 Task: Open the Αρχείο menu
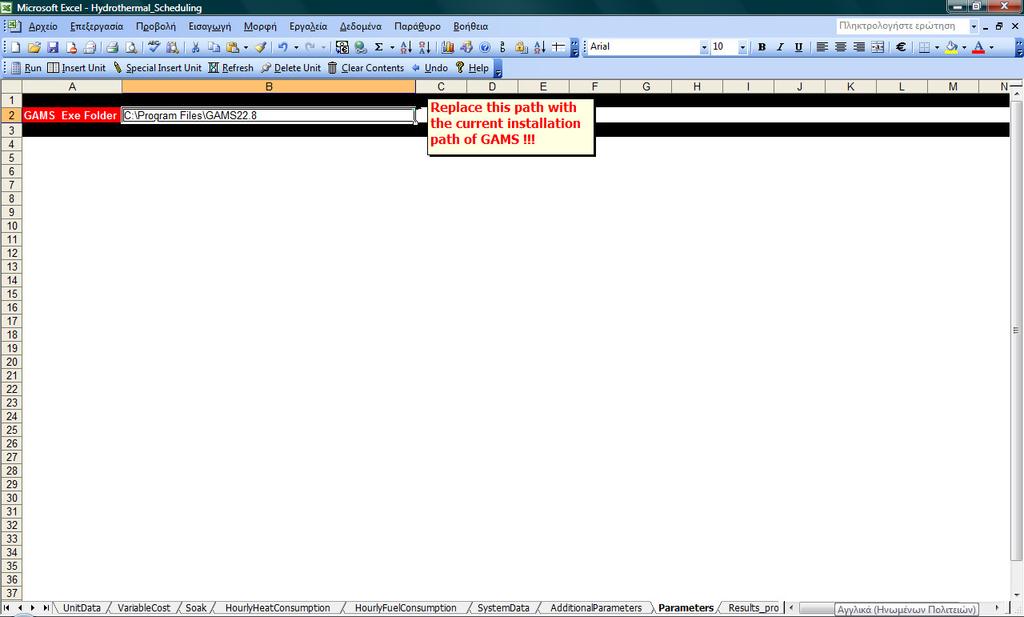pyautogui.click(x=43, y=26)
